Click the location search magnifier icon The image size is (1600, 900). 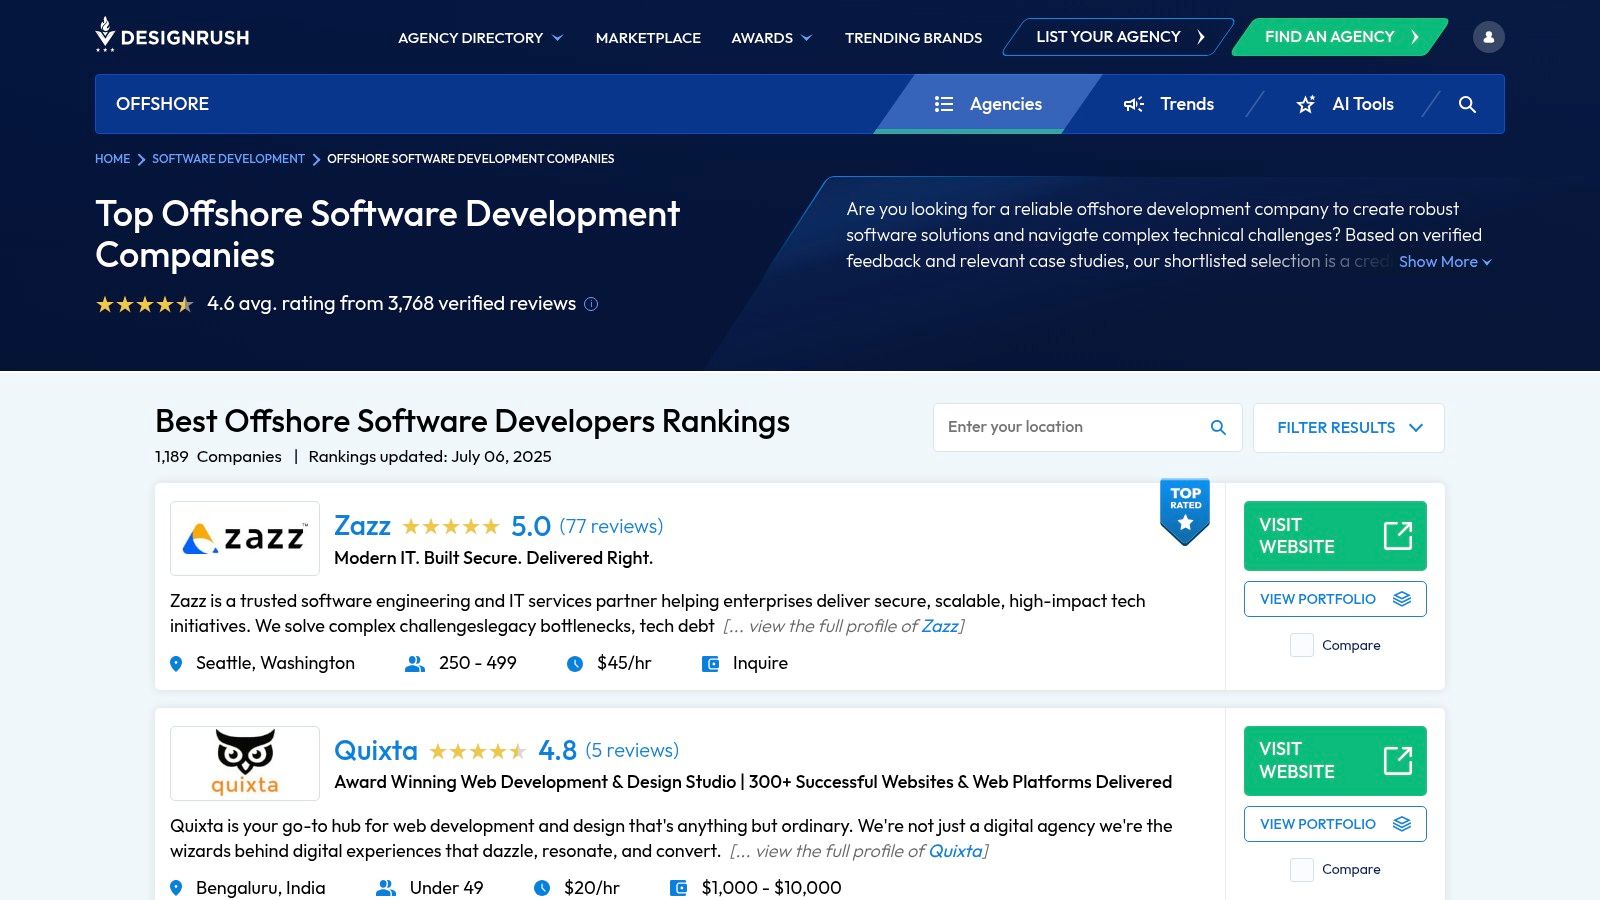1218,428
